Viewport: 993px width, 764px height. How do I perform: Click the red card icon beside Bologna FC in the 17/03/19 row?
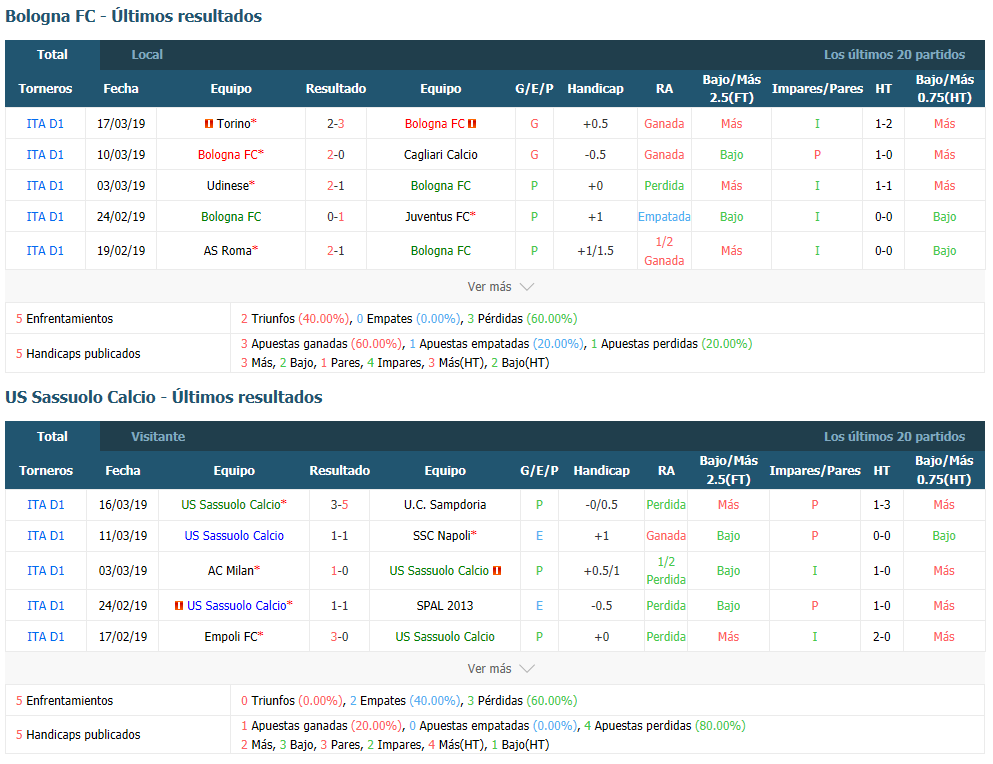[x=472, y=124]
